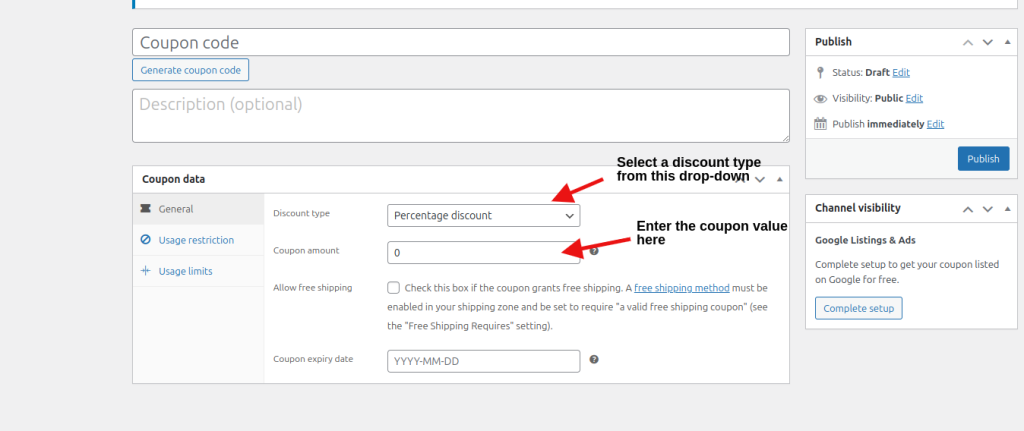
Task: Collapse the Channel visibility panel
Action: coord(1008,209)
